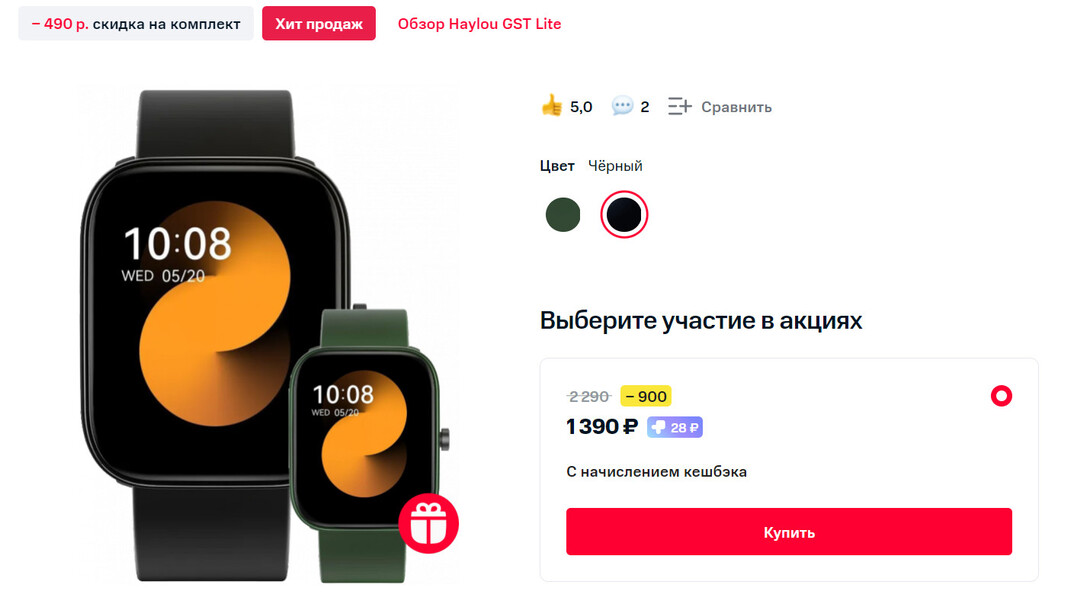The width and height of the screenshot is (1090, 601).
Task: Click the compare list icon
Action: [679, 106]
